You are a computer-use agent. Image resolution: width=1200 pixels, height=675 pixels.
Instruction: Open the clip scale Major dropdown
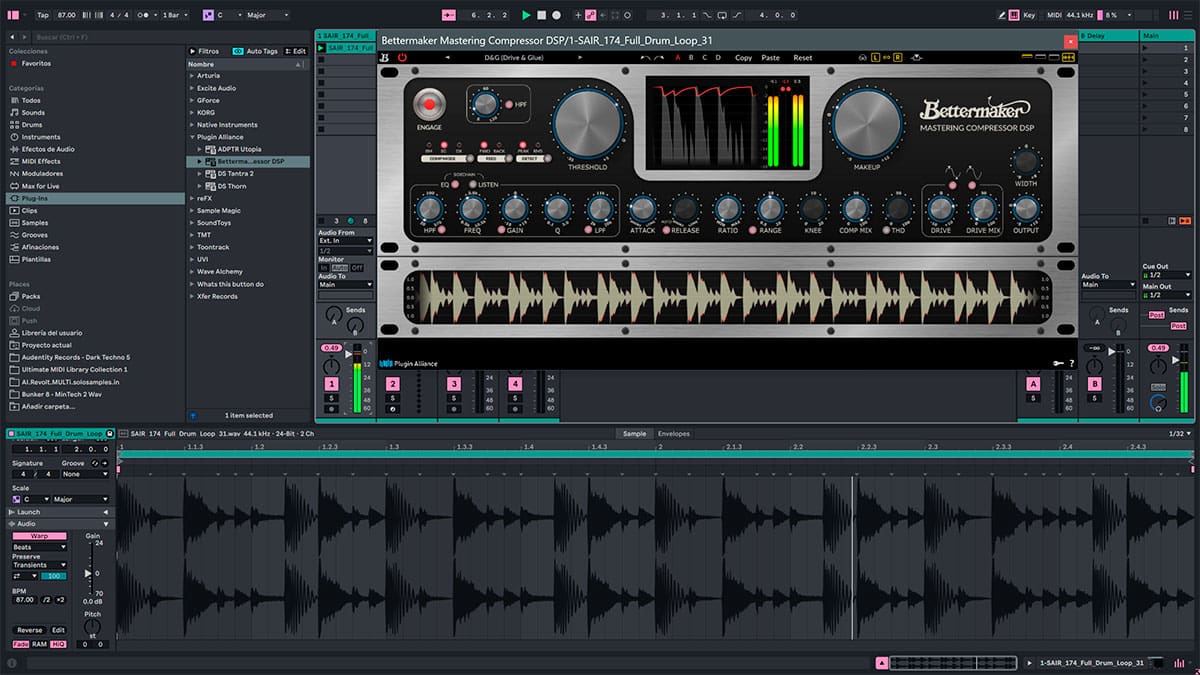click(x=80, y=499)
